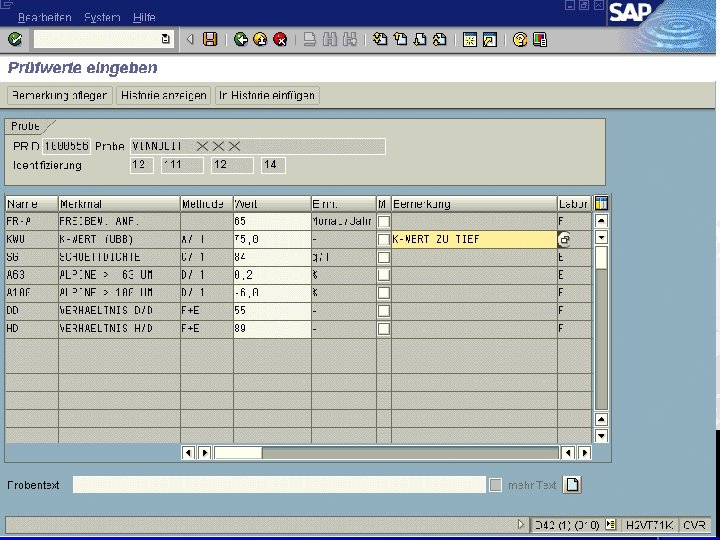Image resolution: width=720 pixels, height=540 pixels.
Task: Tick the M checkbox for SG row
Action: 383,257
